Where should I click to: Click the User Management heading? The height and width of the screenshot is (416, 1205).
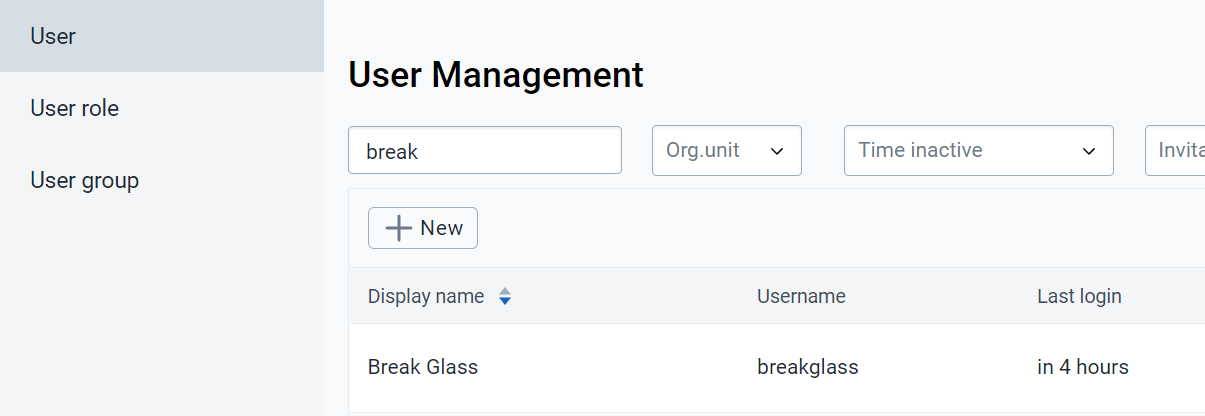coord(496,75)
